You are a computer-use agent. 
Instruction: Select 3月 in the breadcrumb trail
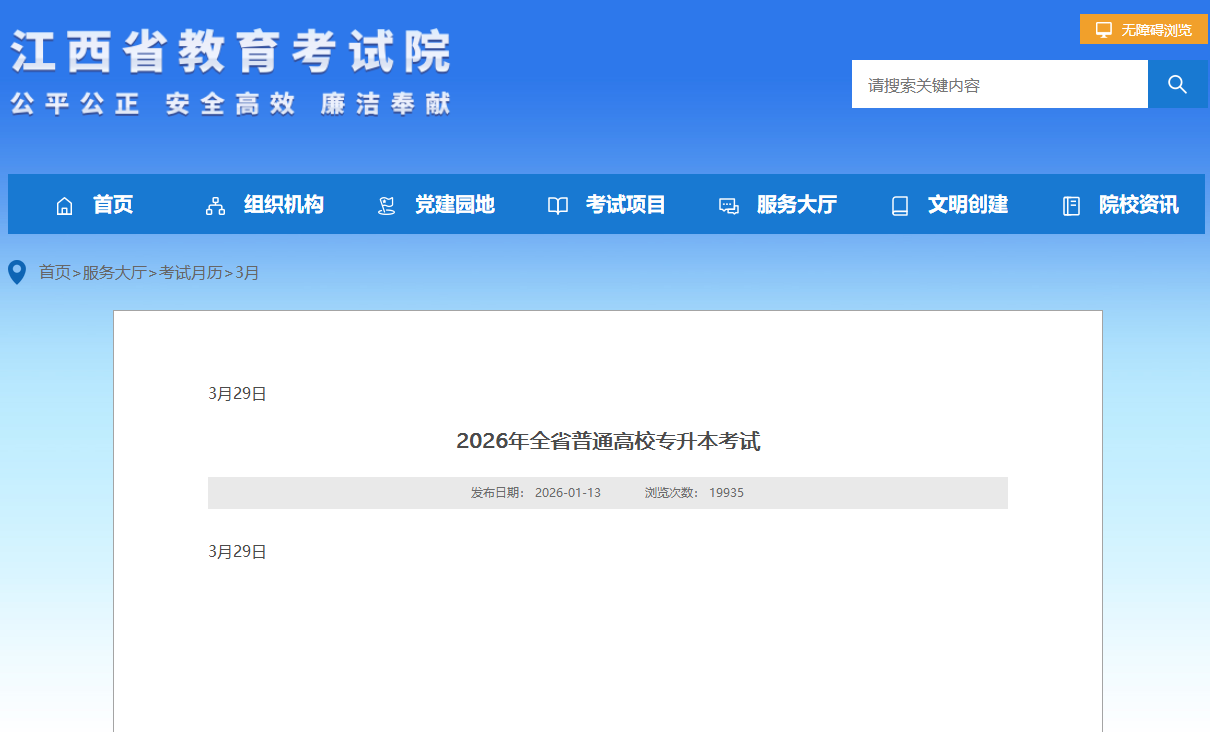coord(246,272)
